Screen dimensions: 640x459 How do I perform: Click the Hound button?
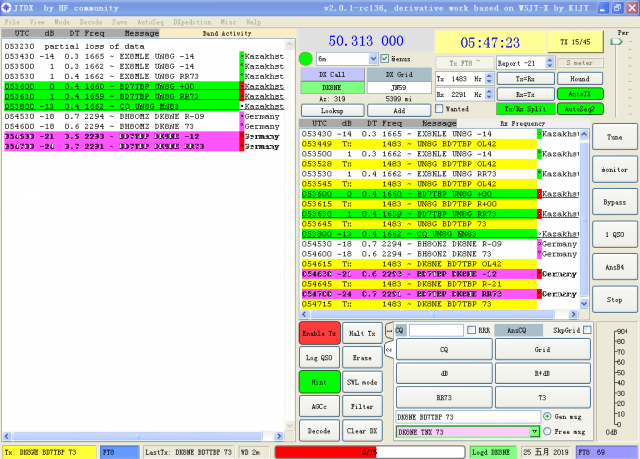pos(580,78)
